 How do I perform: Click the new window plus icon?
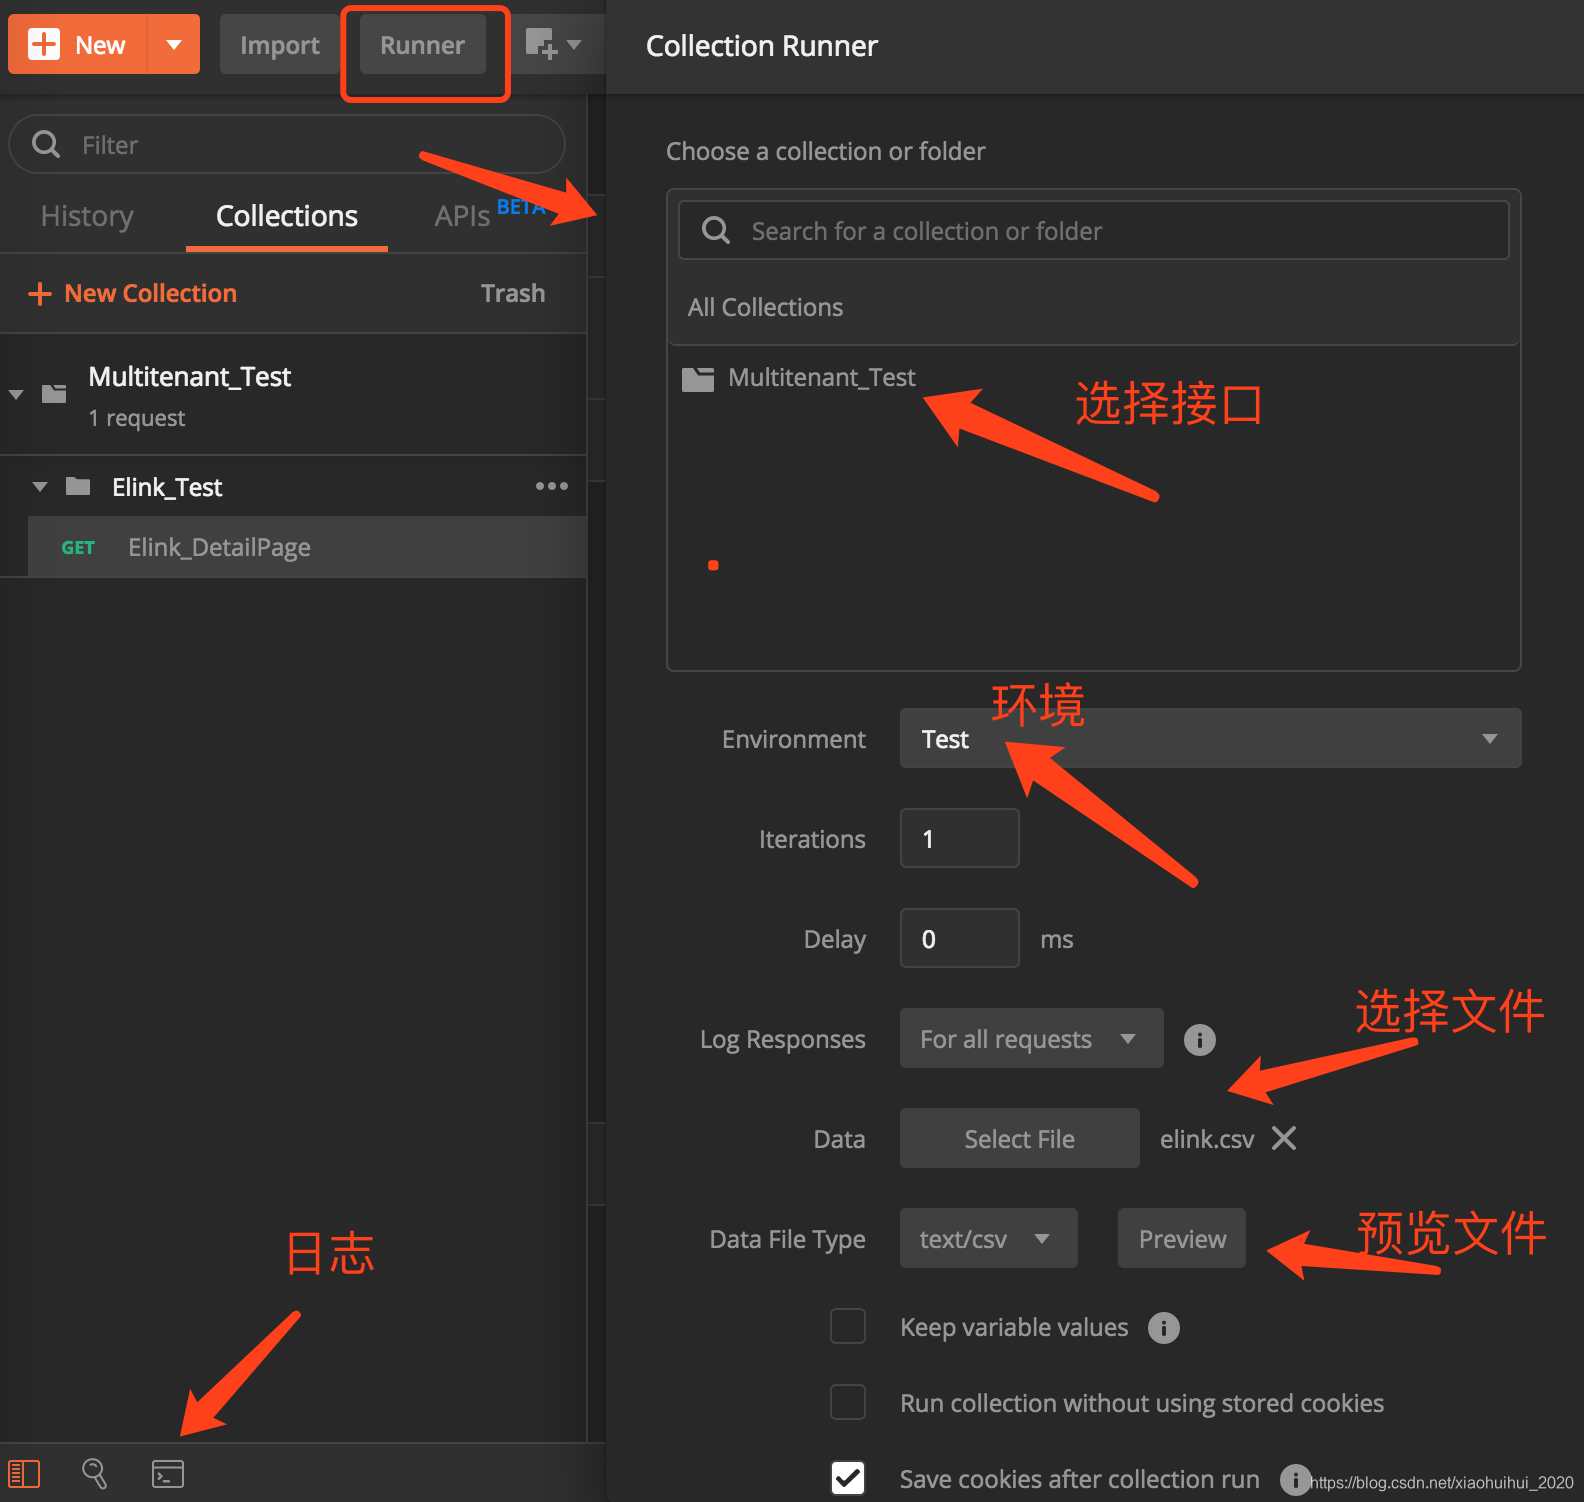(x=541, y=44)
